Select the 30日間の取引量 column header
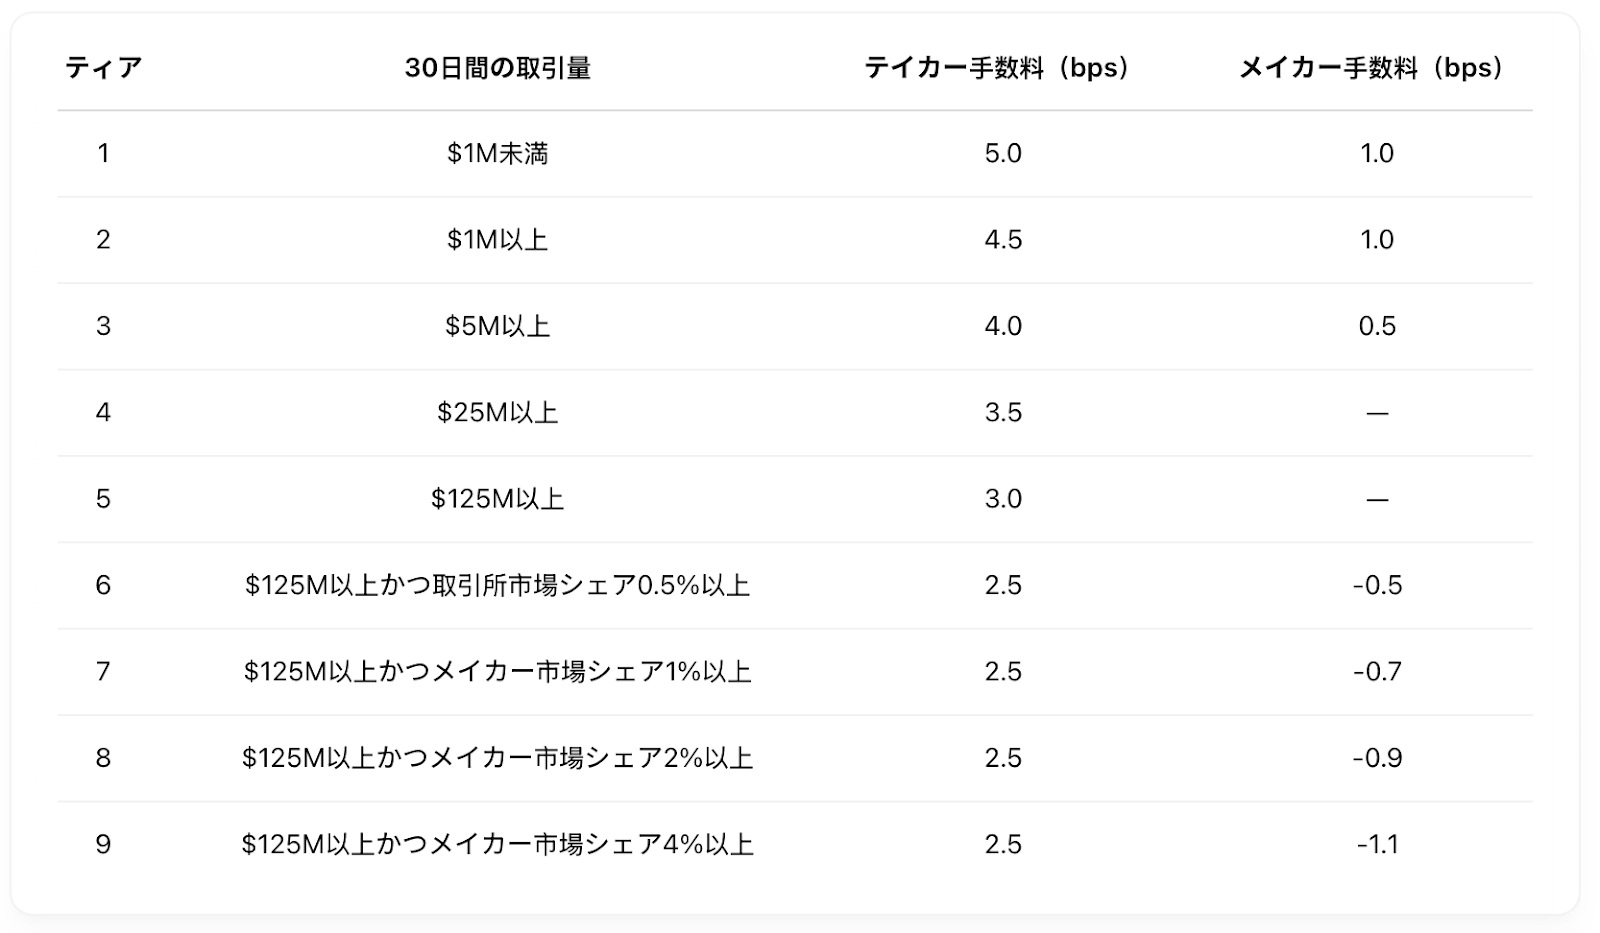Screen dimensions: 1600x933 498,68
